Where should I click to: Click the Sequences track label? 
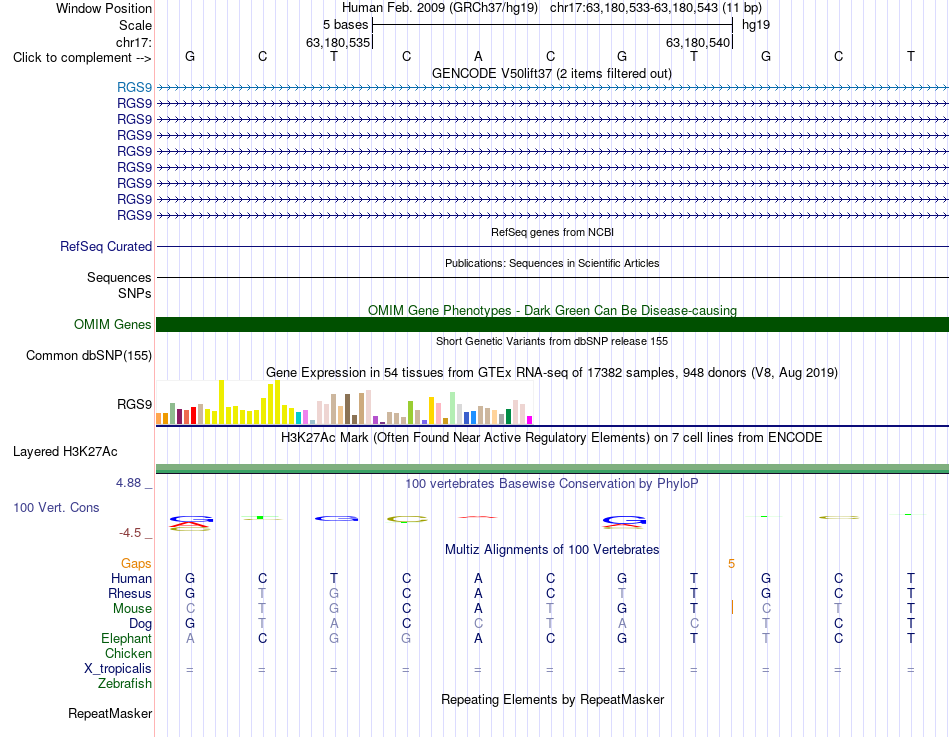(119, 277)
